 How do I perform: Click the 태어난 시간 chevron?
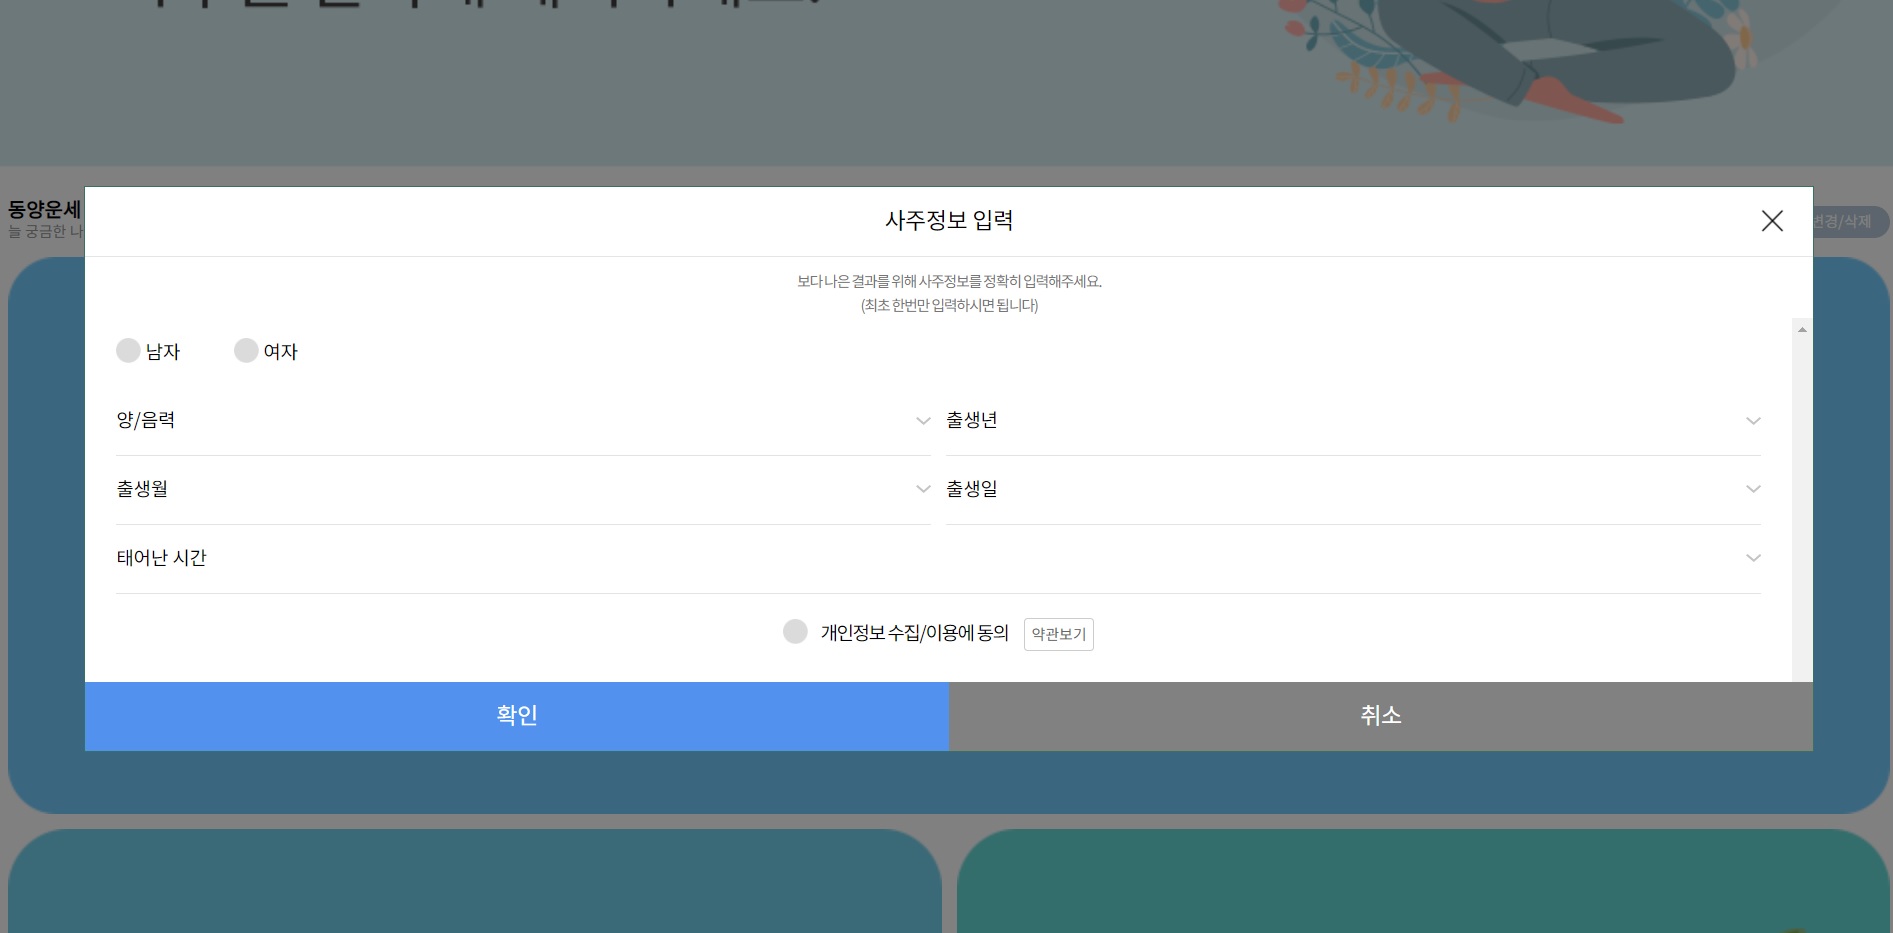(1753, 558)
